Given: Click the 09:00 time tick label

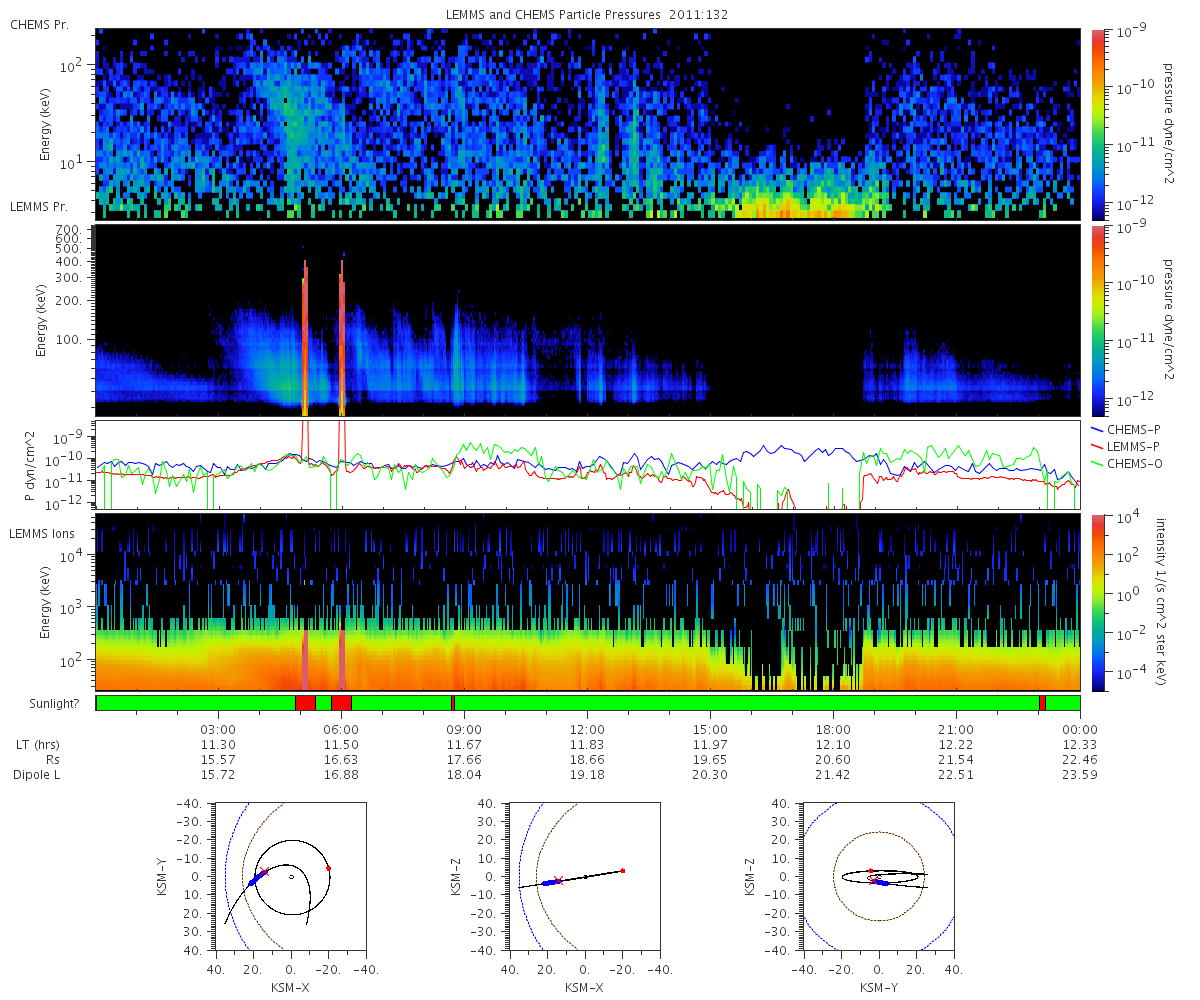Looking at the screenshot, I should (465, 730).
